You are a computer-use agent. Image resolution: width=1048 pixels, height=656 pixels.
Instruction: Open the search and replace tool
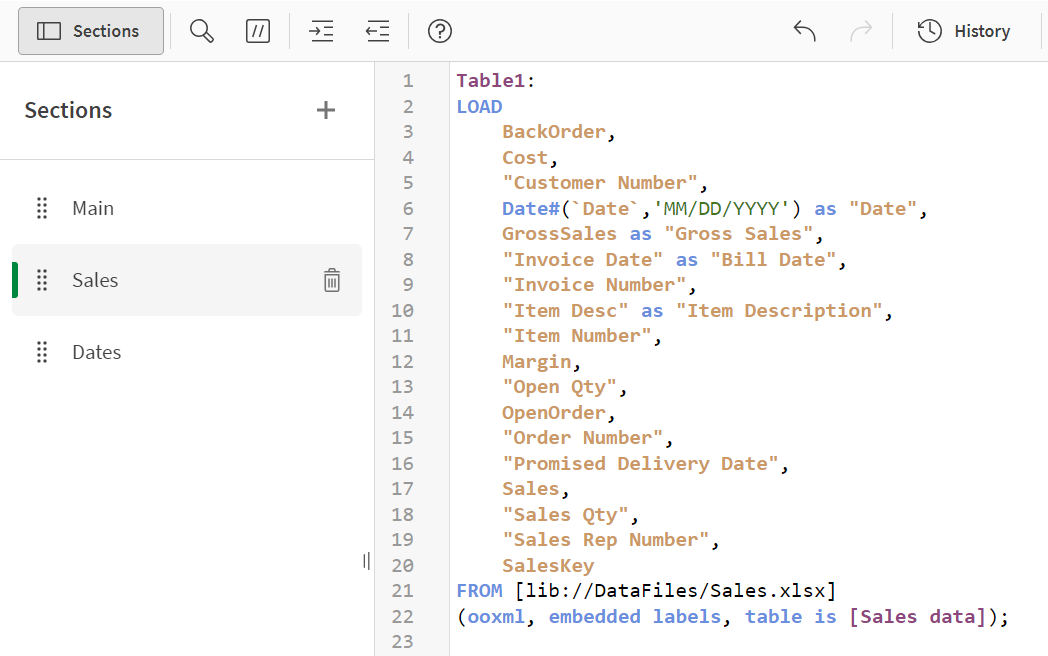click(202, 31)
